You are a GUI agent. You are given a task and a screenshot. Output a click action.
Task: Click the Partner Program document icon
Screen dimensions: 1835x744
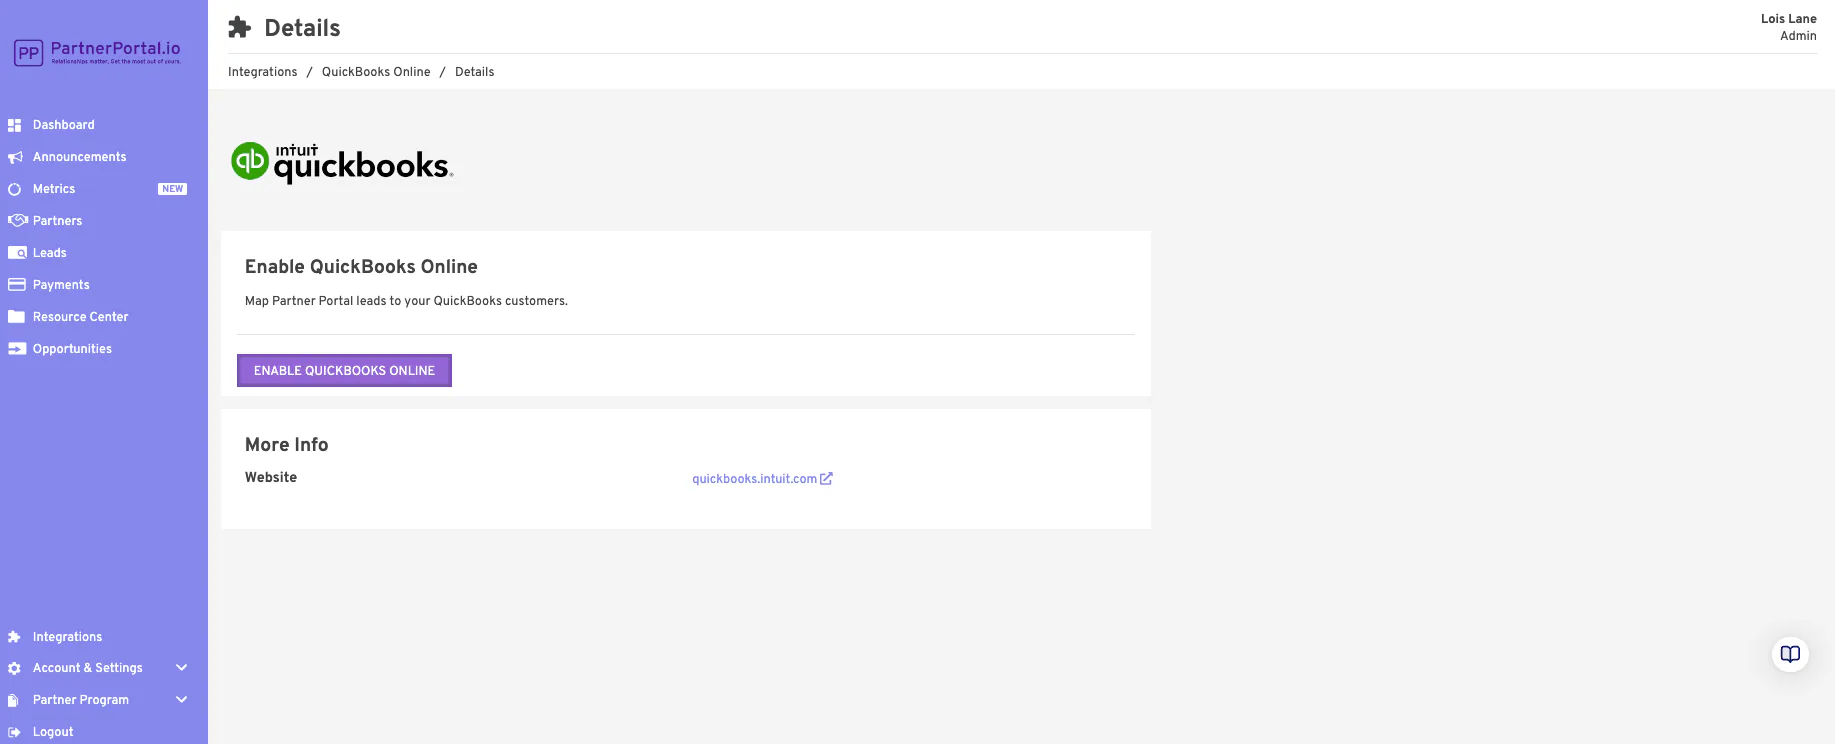[13, 700]
